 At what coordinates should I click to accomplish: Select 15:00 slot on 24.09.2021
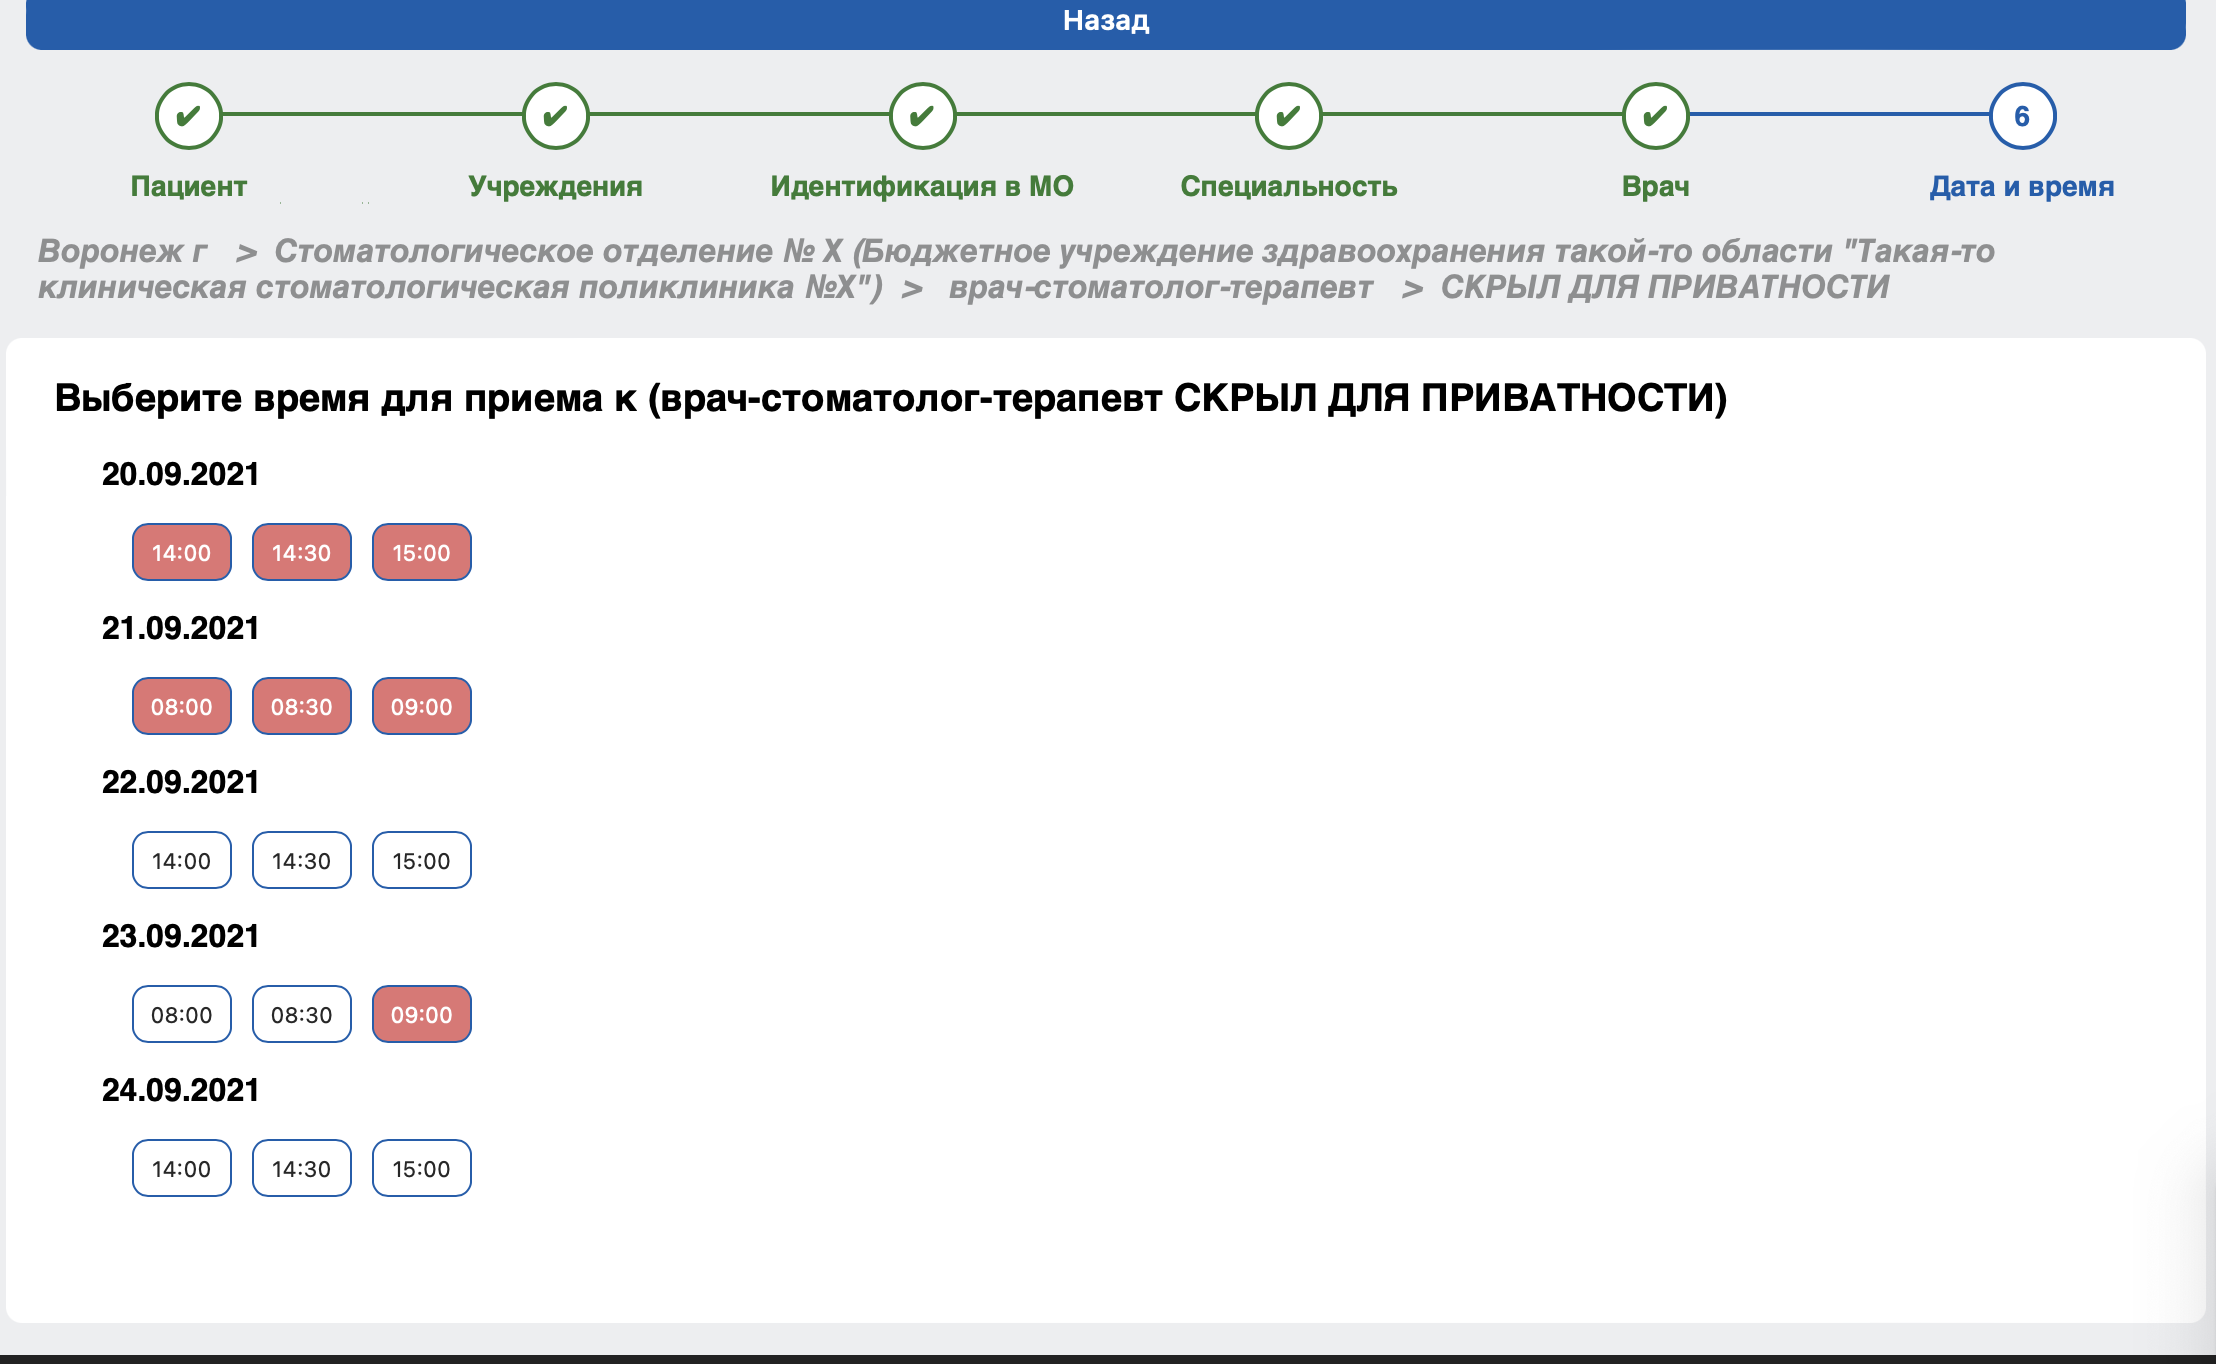(422, 1168)
